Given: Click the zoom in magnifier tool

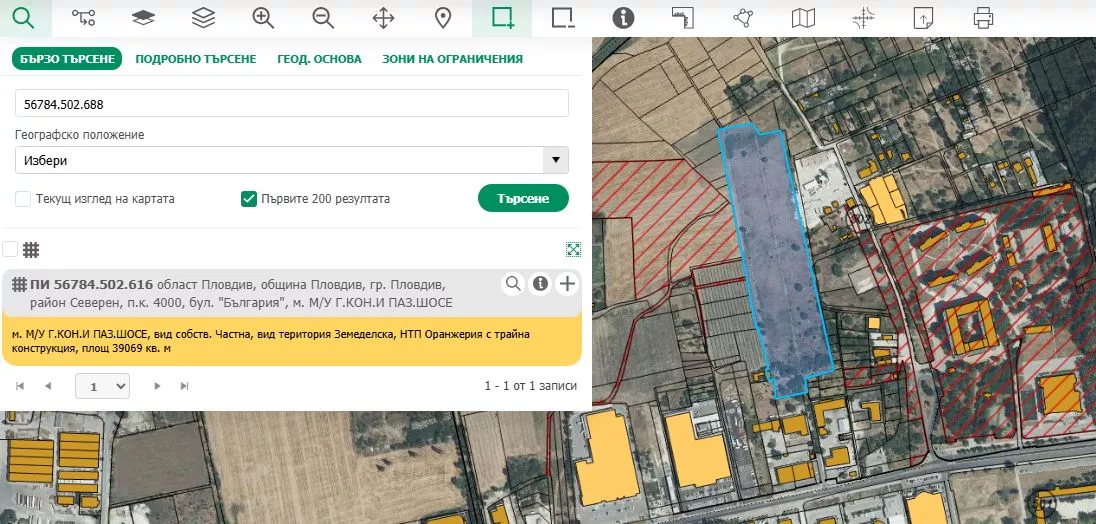Looking at the screenshot, I should click(263, 17).
